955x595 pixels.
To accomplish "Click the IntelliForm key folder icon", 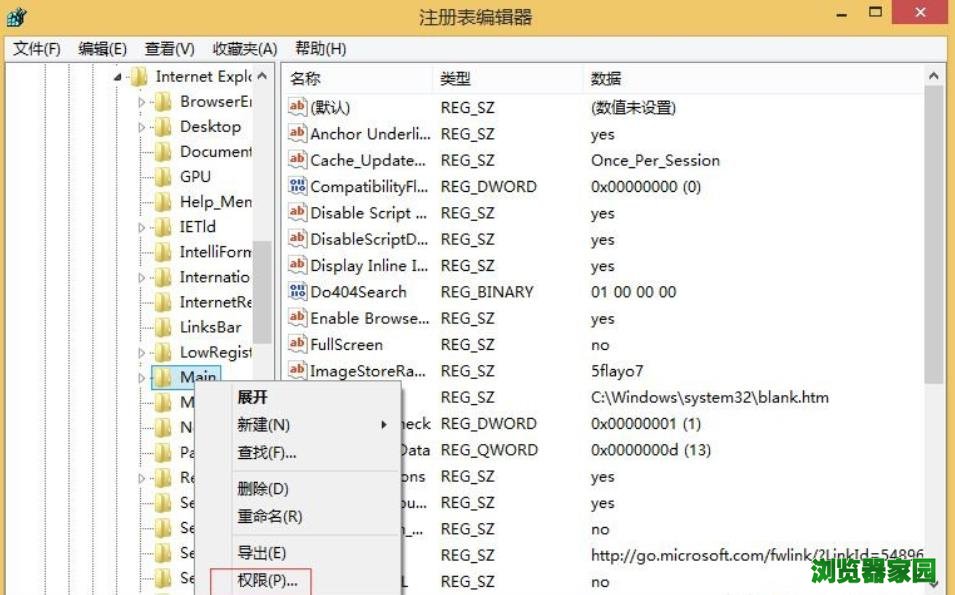I will (x=164, y=252).
